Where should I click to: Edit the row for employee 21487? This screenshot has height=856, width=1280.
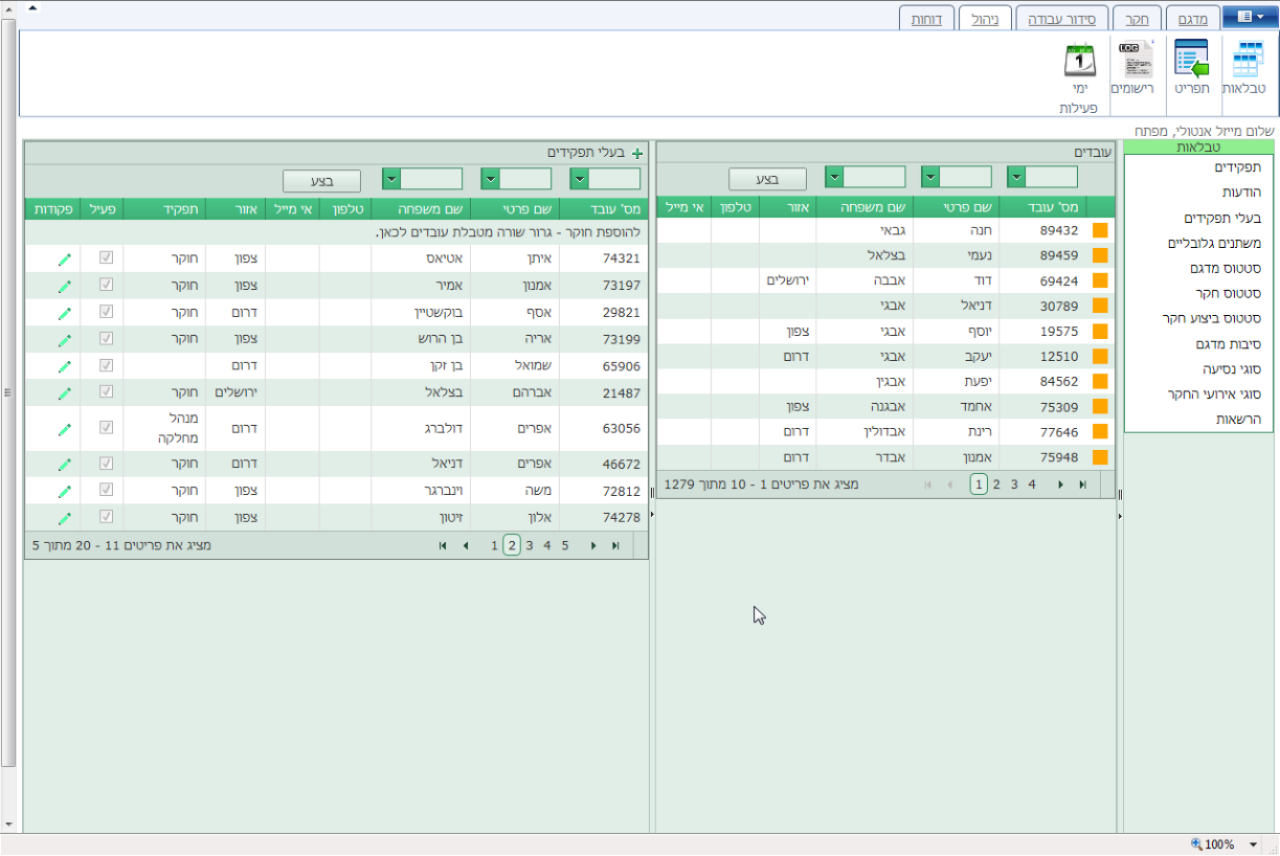pyautogui.click(x=64, y=394)
